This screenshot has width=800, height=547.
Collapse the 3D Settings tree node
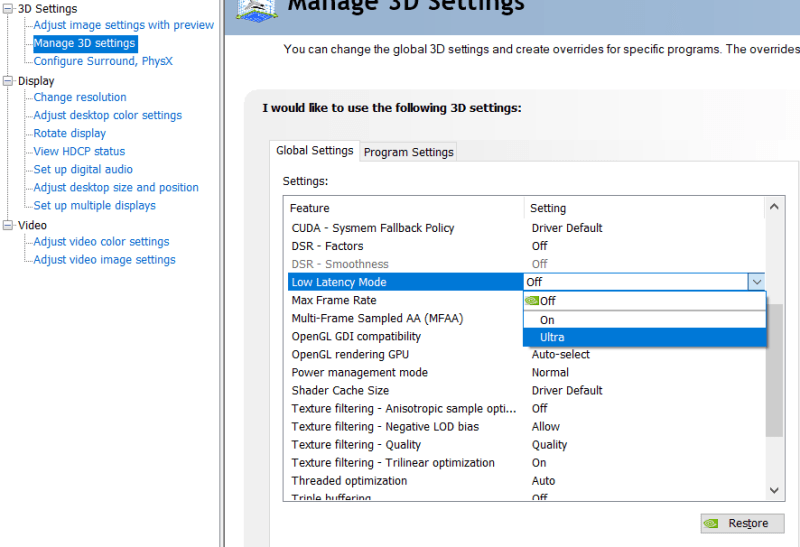(8, 9)
